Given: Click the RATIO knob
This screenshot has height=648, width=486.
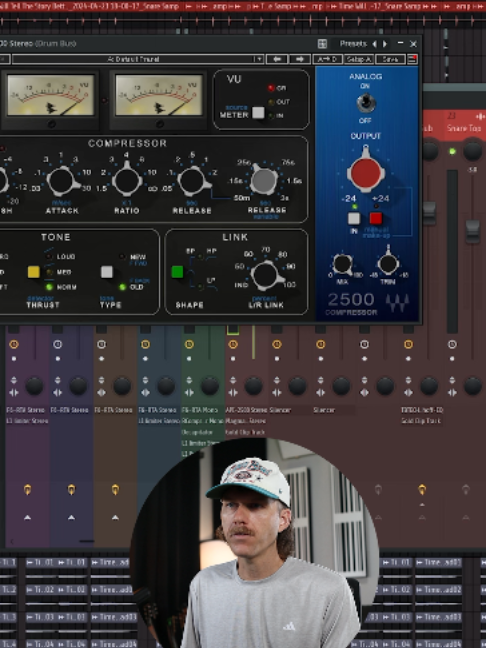Looking at the screenshot, I should (x=127, y=180).
